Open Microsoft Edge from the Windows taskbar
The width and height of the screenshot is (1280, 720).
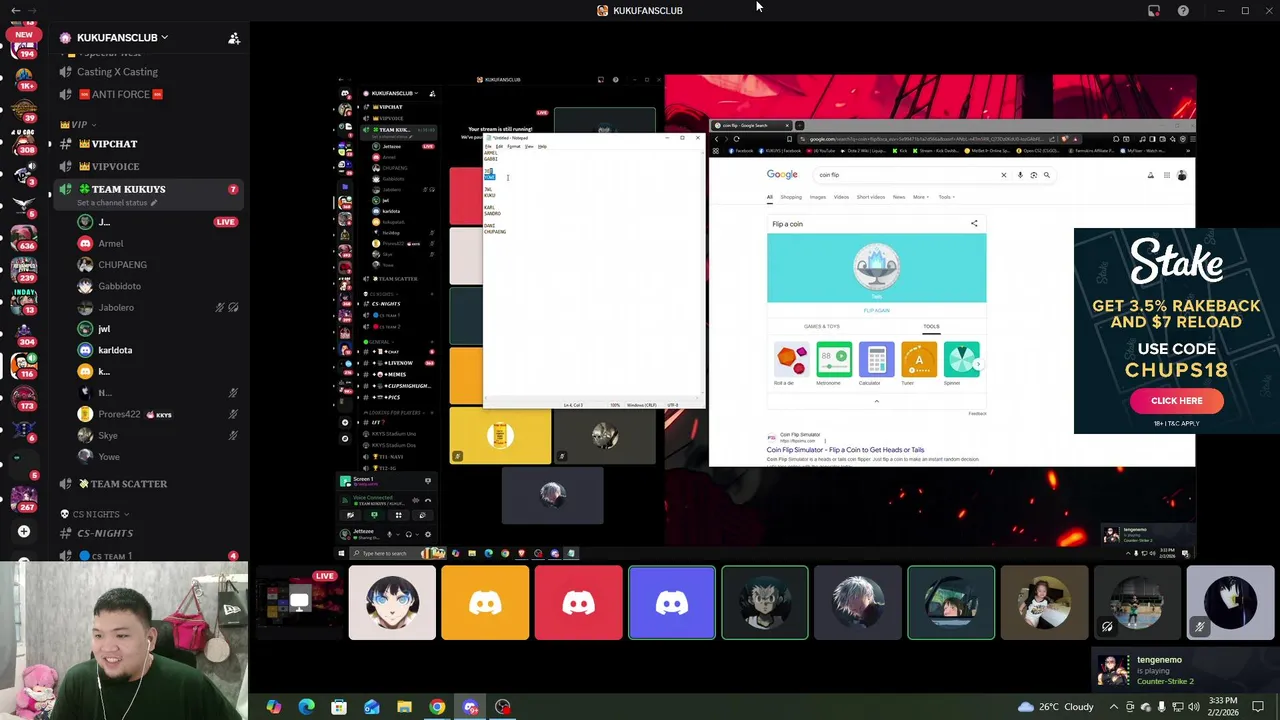point(306,707)
